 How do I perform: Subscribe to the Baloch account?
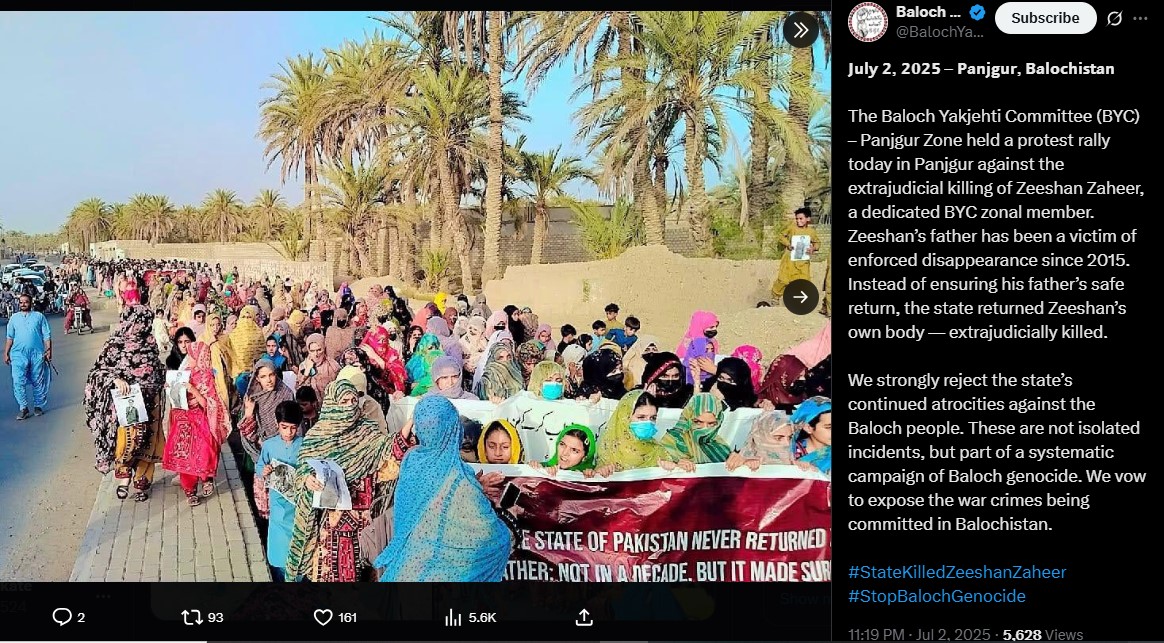point(1045,18)
